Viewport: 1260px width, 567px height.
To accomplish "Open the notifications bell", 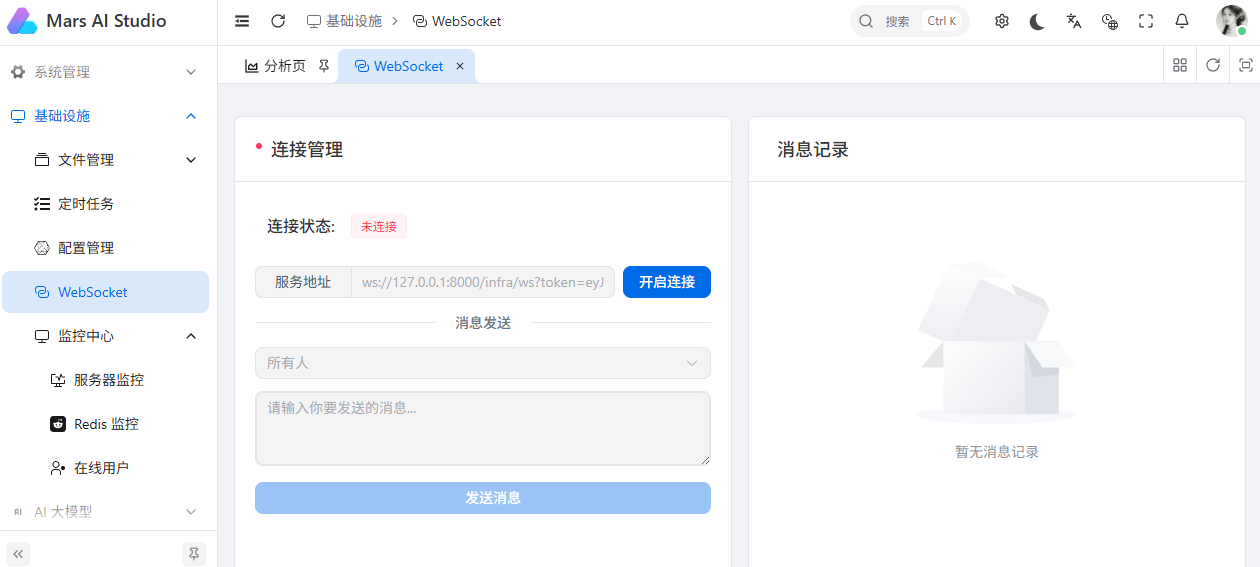I will (x=1182, y=21).
